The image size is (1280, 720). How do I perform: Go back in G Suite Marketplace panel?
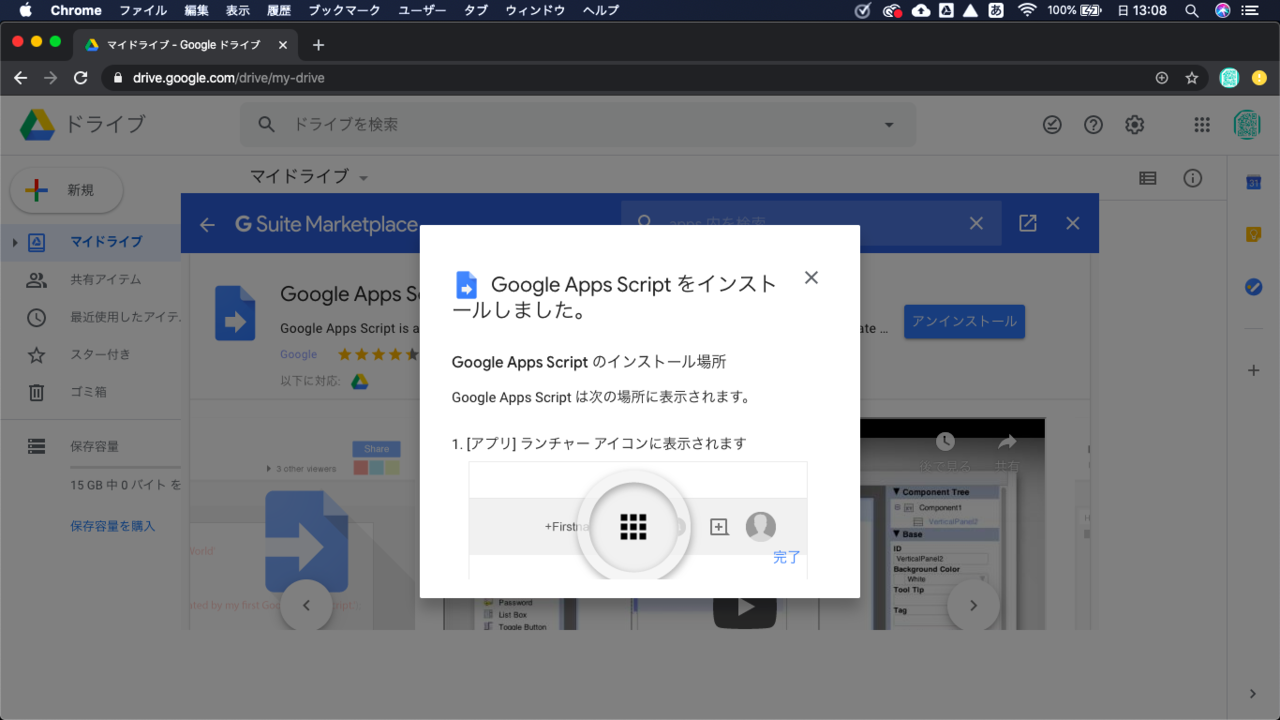207,224
